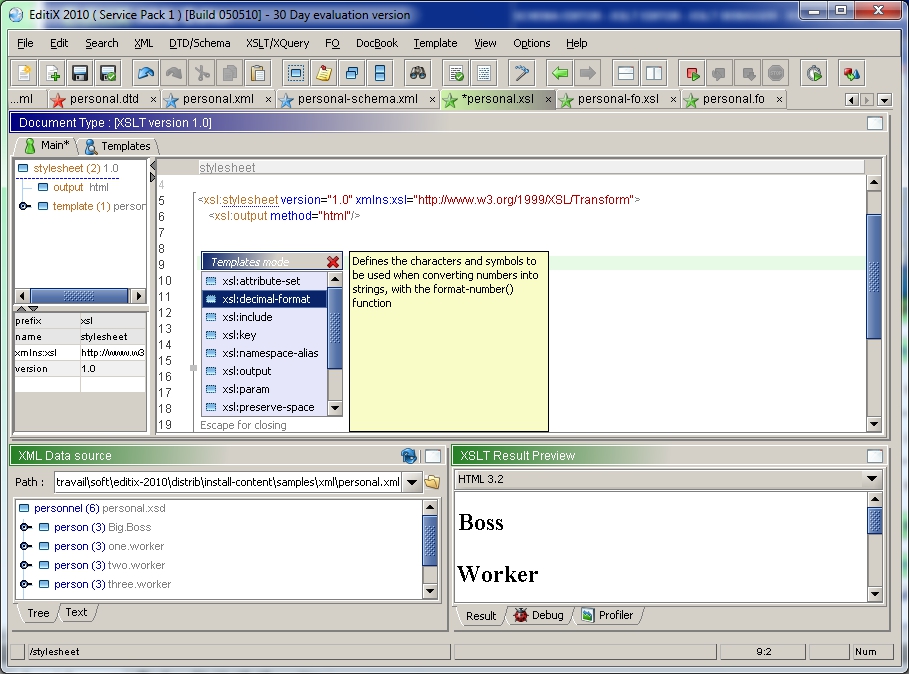Image resolution: width=909 pixels, height=674 pixels.
Task: Close the personal.xml tab
Action: (268, 100)
